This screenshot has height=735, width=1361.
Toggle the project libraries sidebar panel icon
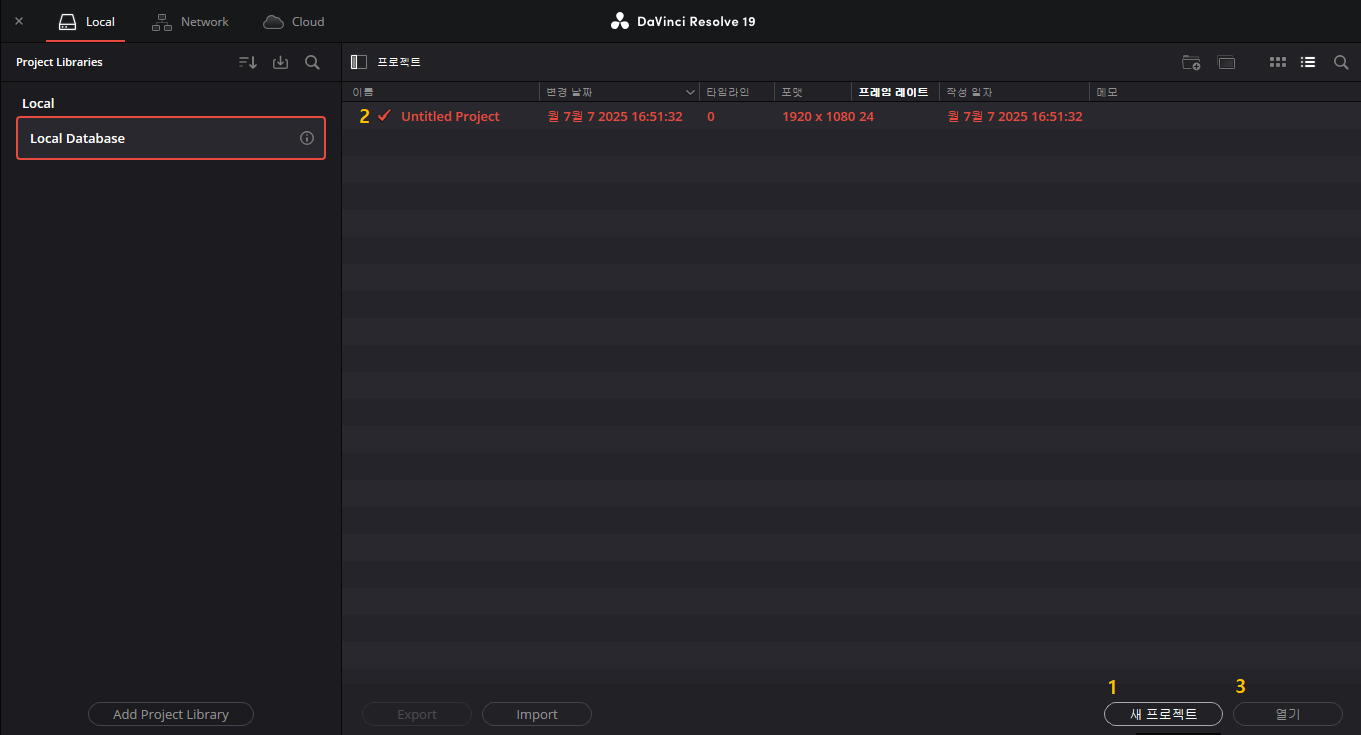pos(359,62)
